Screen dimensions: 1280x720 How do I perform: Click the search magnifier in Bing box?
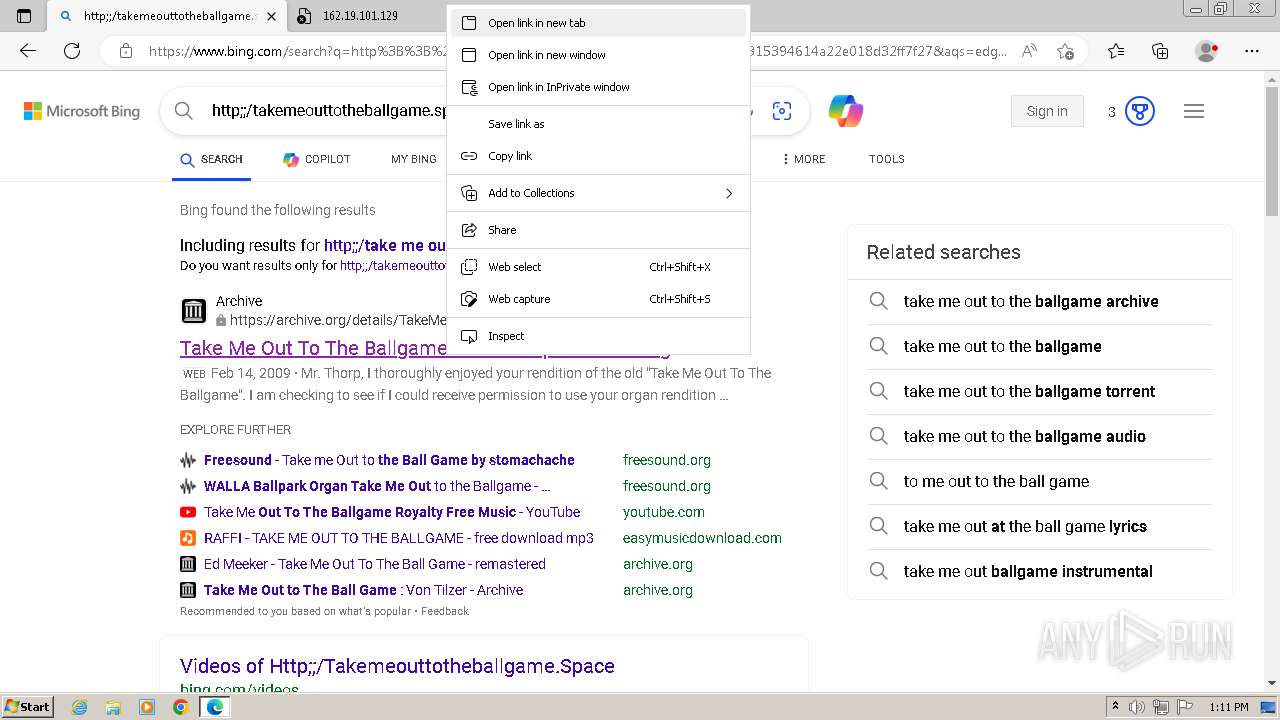tap(184, 111)
